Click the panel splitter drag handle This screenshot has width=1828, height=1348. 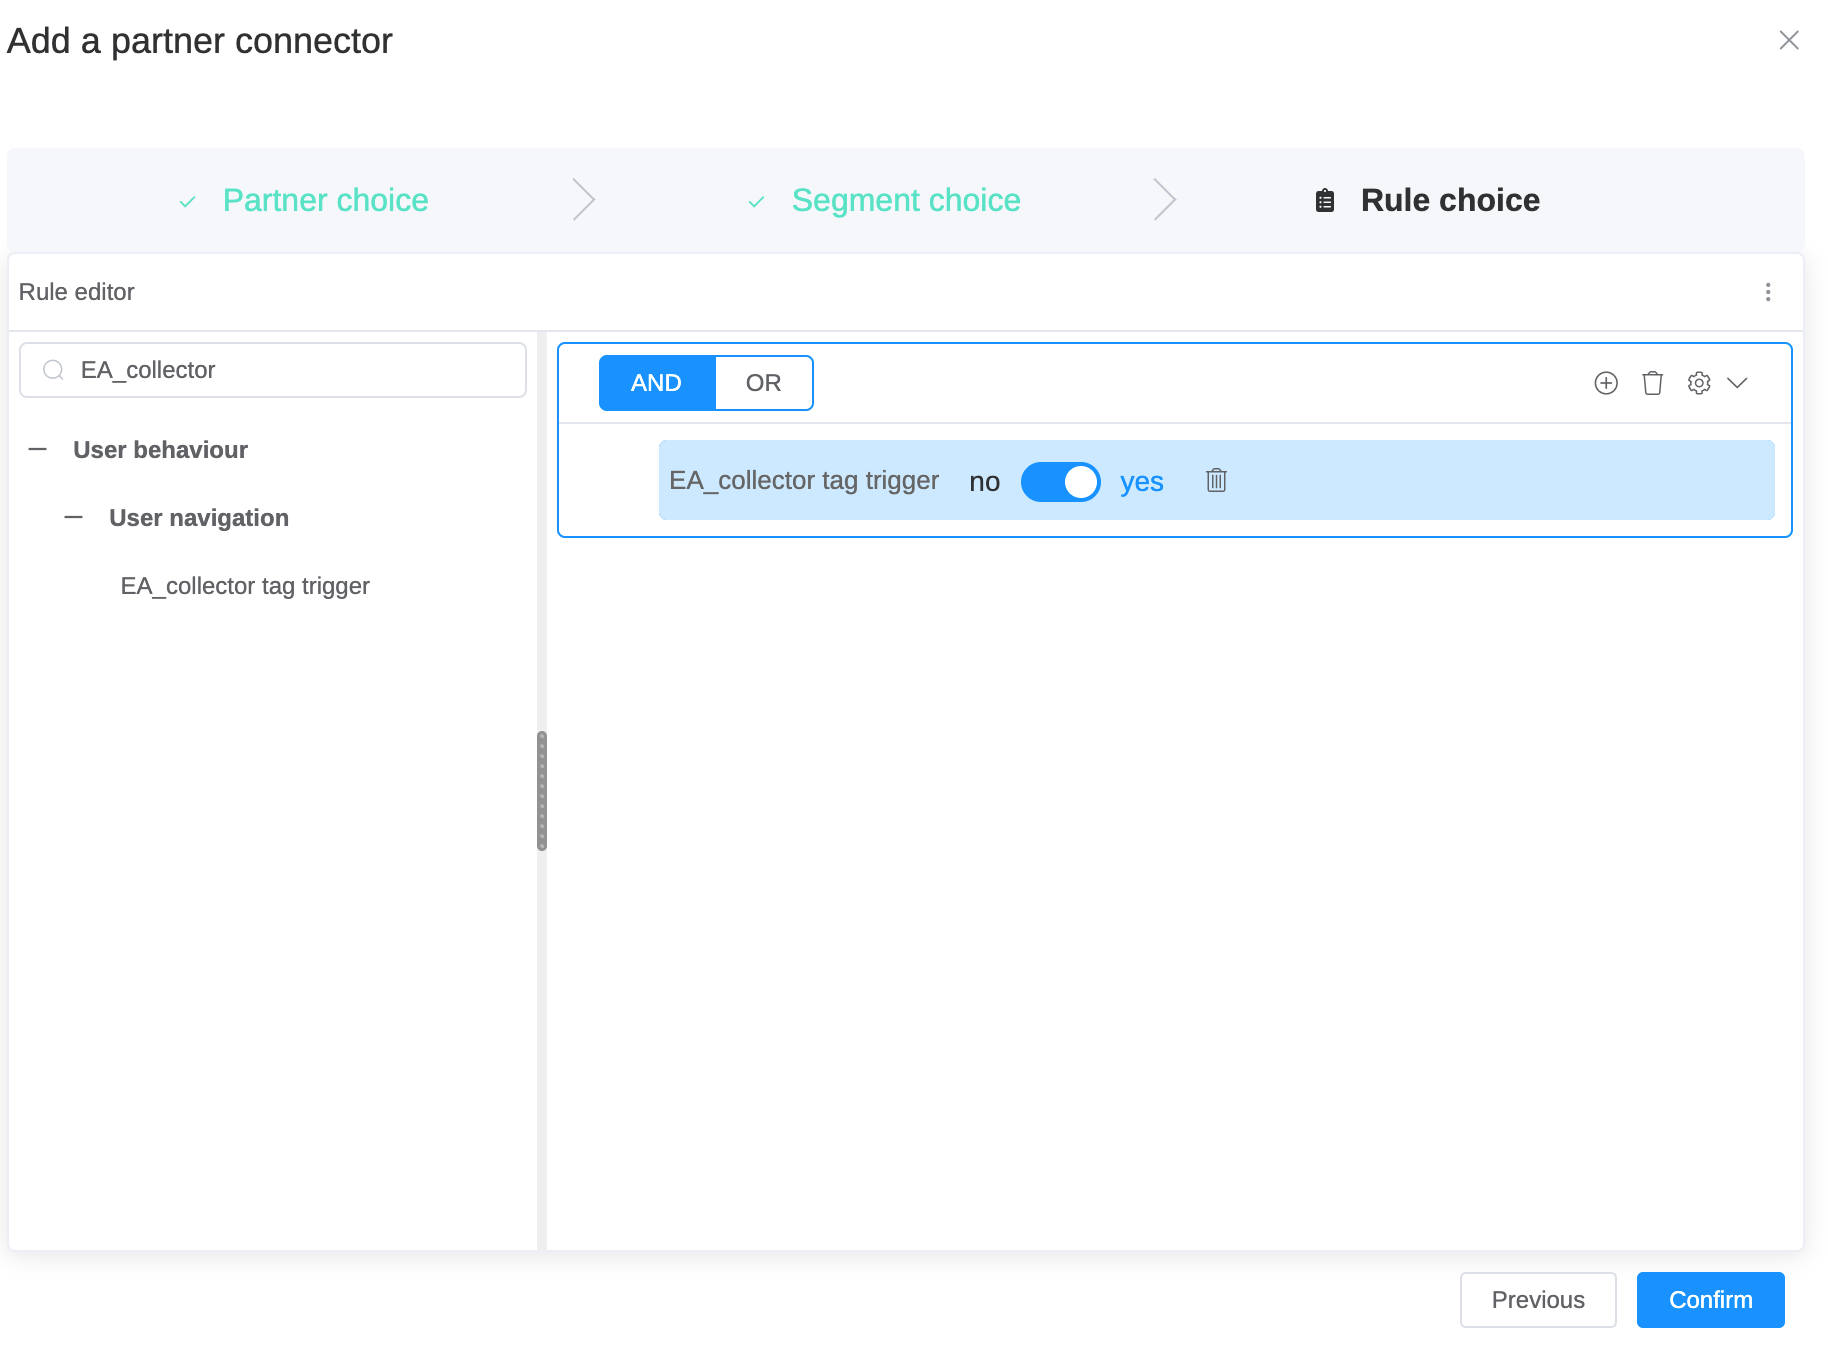coord(542,790)
